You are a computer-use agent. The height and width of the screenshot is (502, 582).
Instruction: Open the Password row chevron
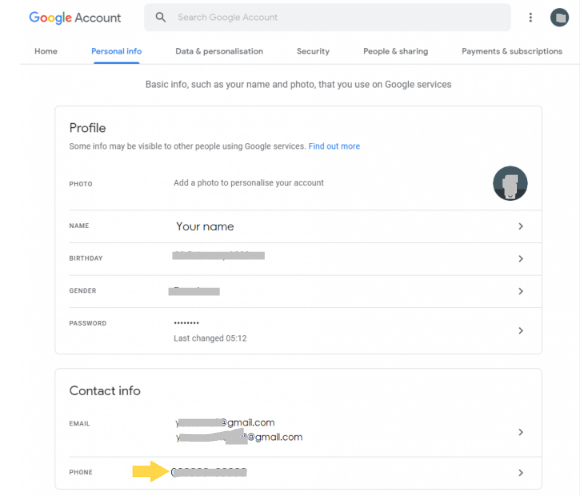coord(521,330)
